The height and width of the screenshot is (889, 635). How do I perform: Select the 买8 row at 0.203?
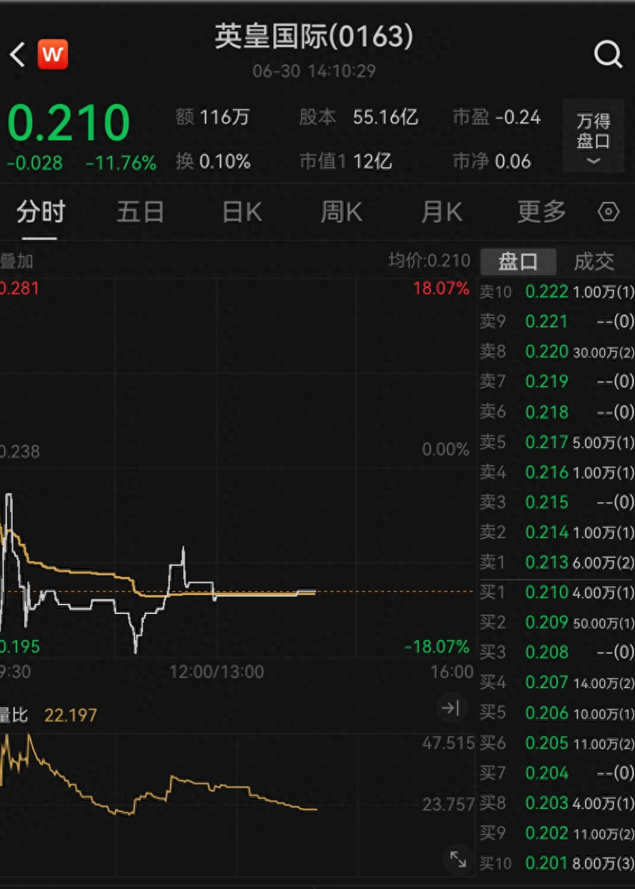557,803
